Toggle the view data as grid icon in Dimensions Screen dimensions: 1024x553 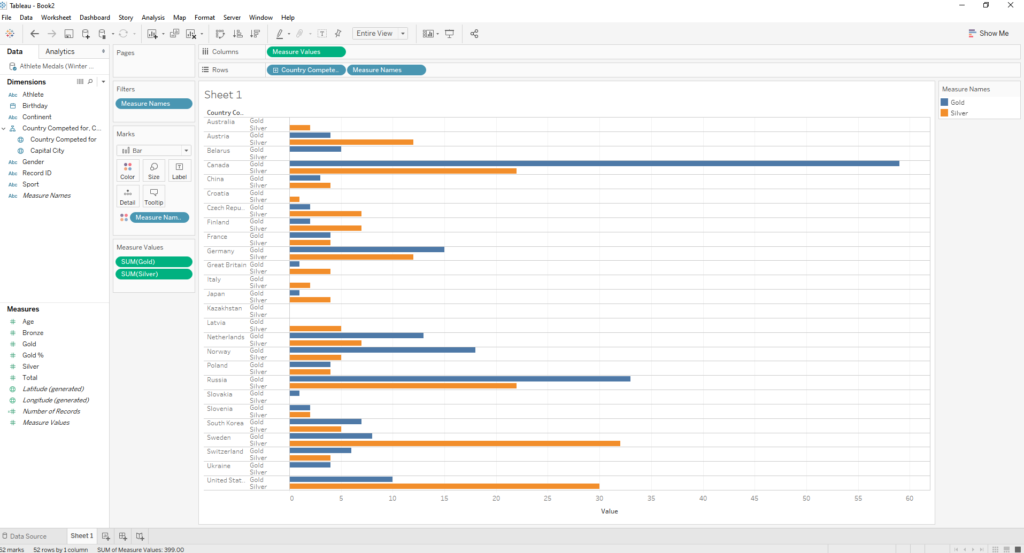pos(79,82)
